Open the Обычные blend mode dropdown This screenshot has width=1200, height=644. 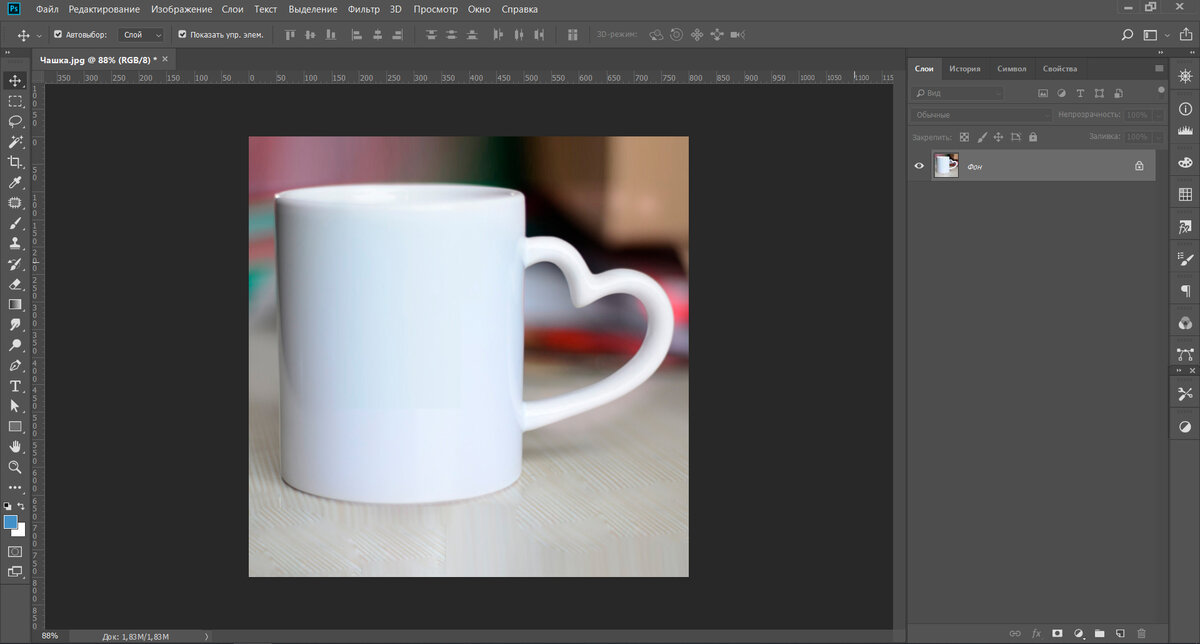(979, 115)
